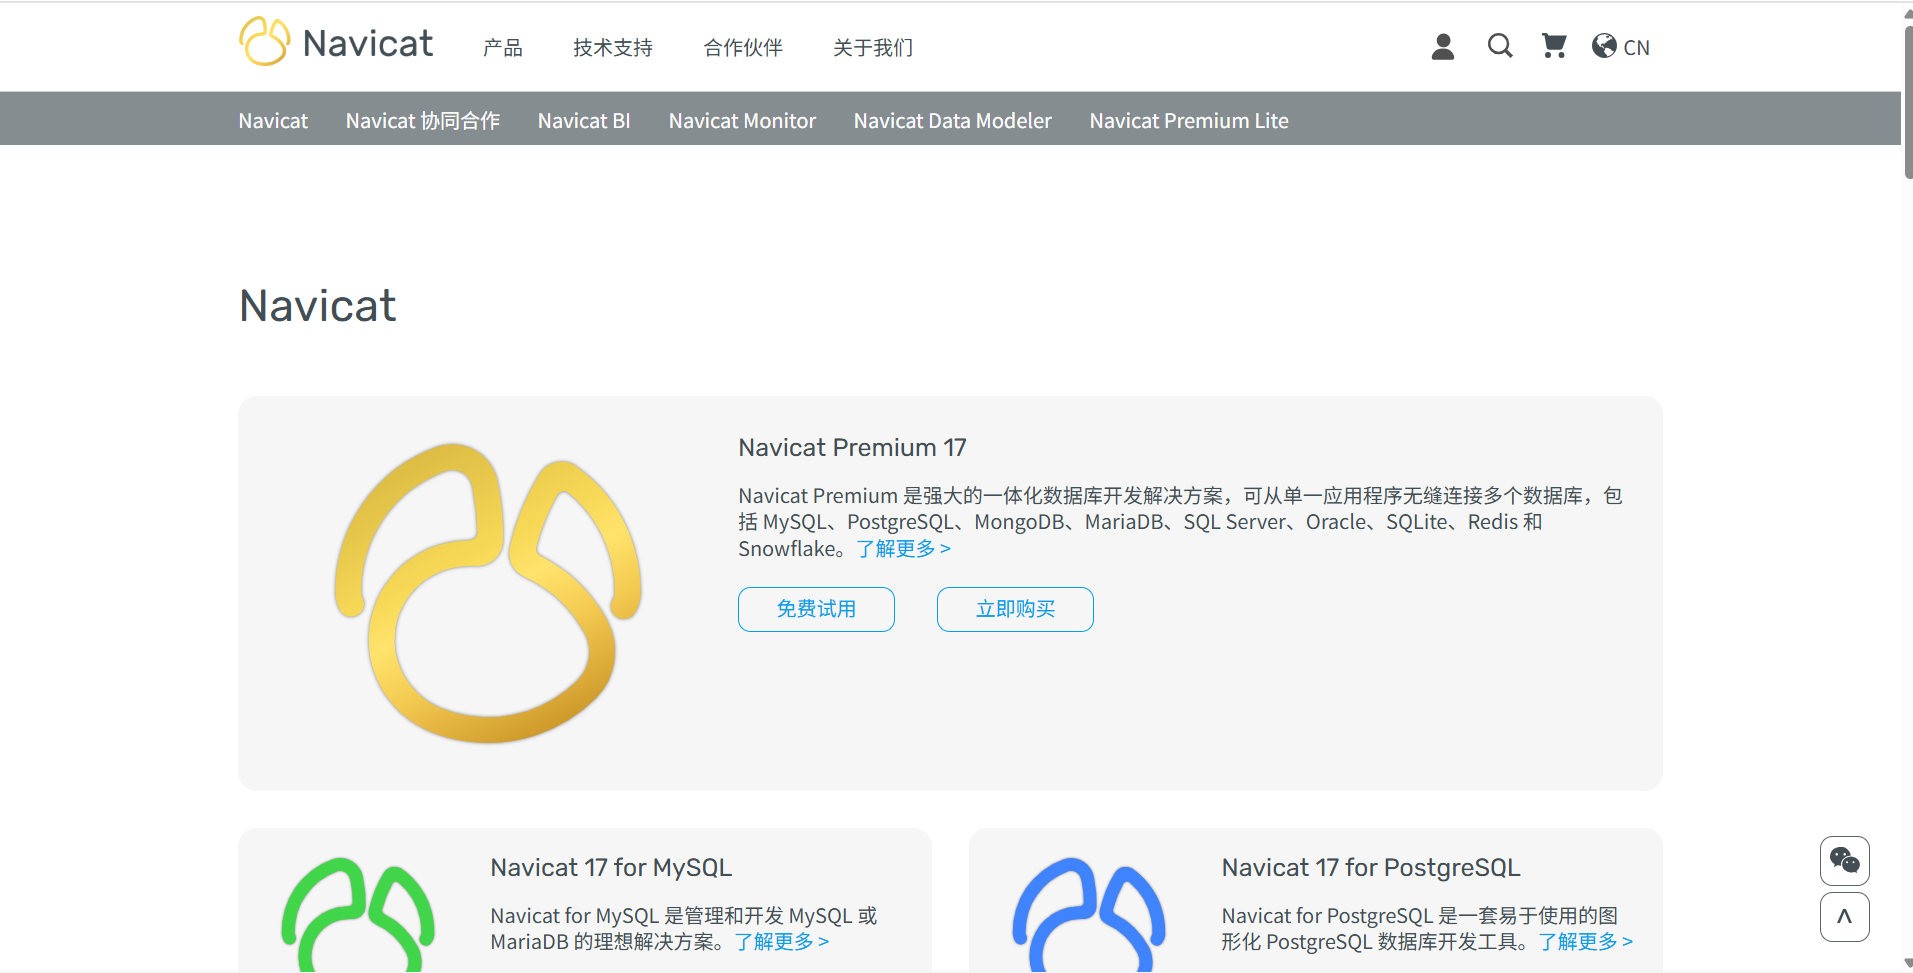Click the back-to-top arrow button
Viewport: 1913px width, 973px height.
pyautogui.click(x=1844, y=917)
